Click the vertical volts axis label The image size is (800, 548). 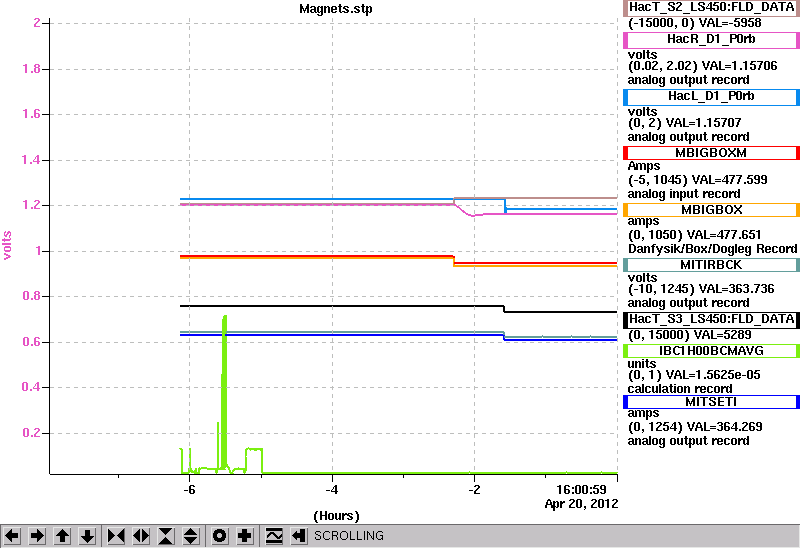tap(7, 245)
